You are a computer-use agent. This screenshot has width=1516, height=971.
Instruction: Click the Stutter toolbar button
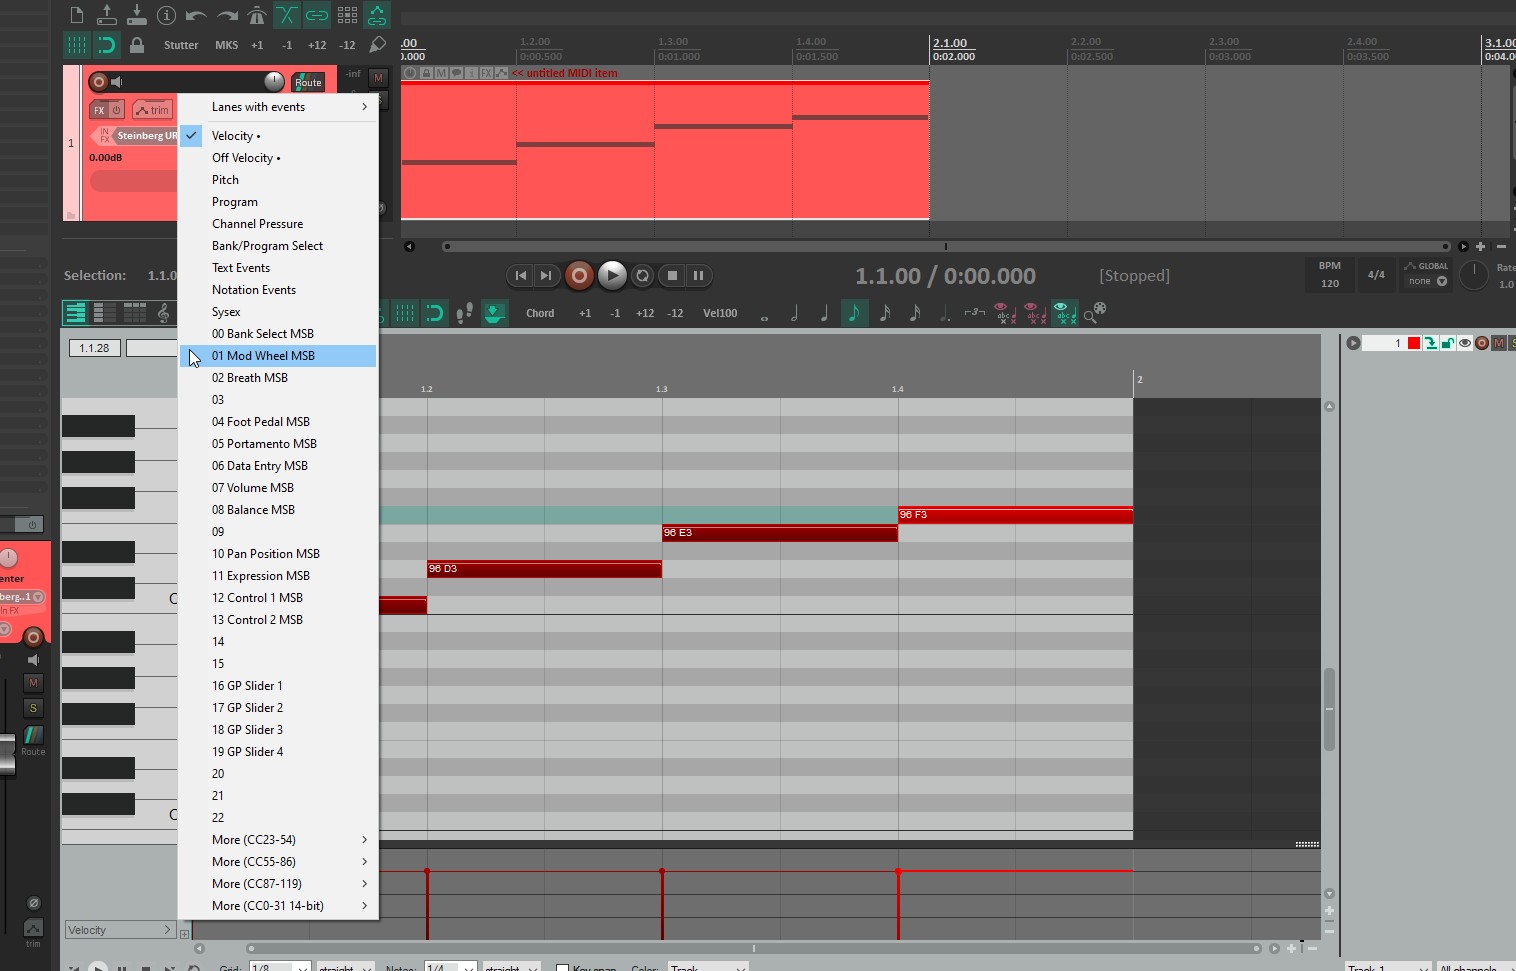pos(181,45)
